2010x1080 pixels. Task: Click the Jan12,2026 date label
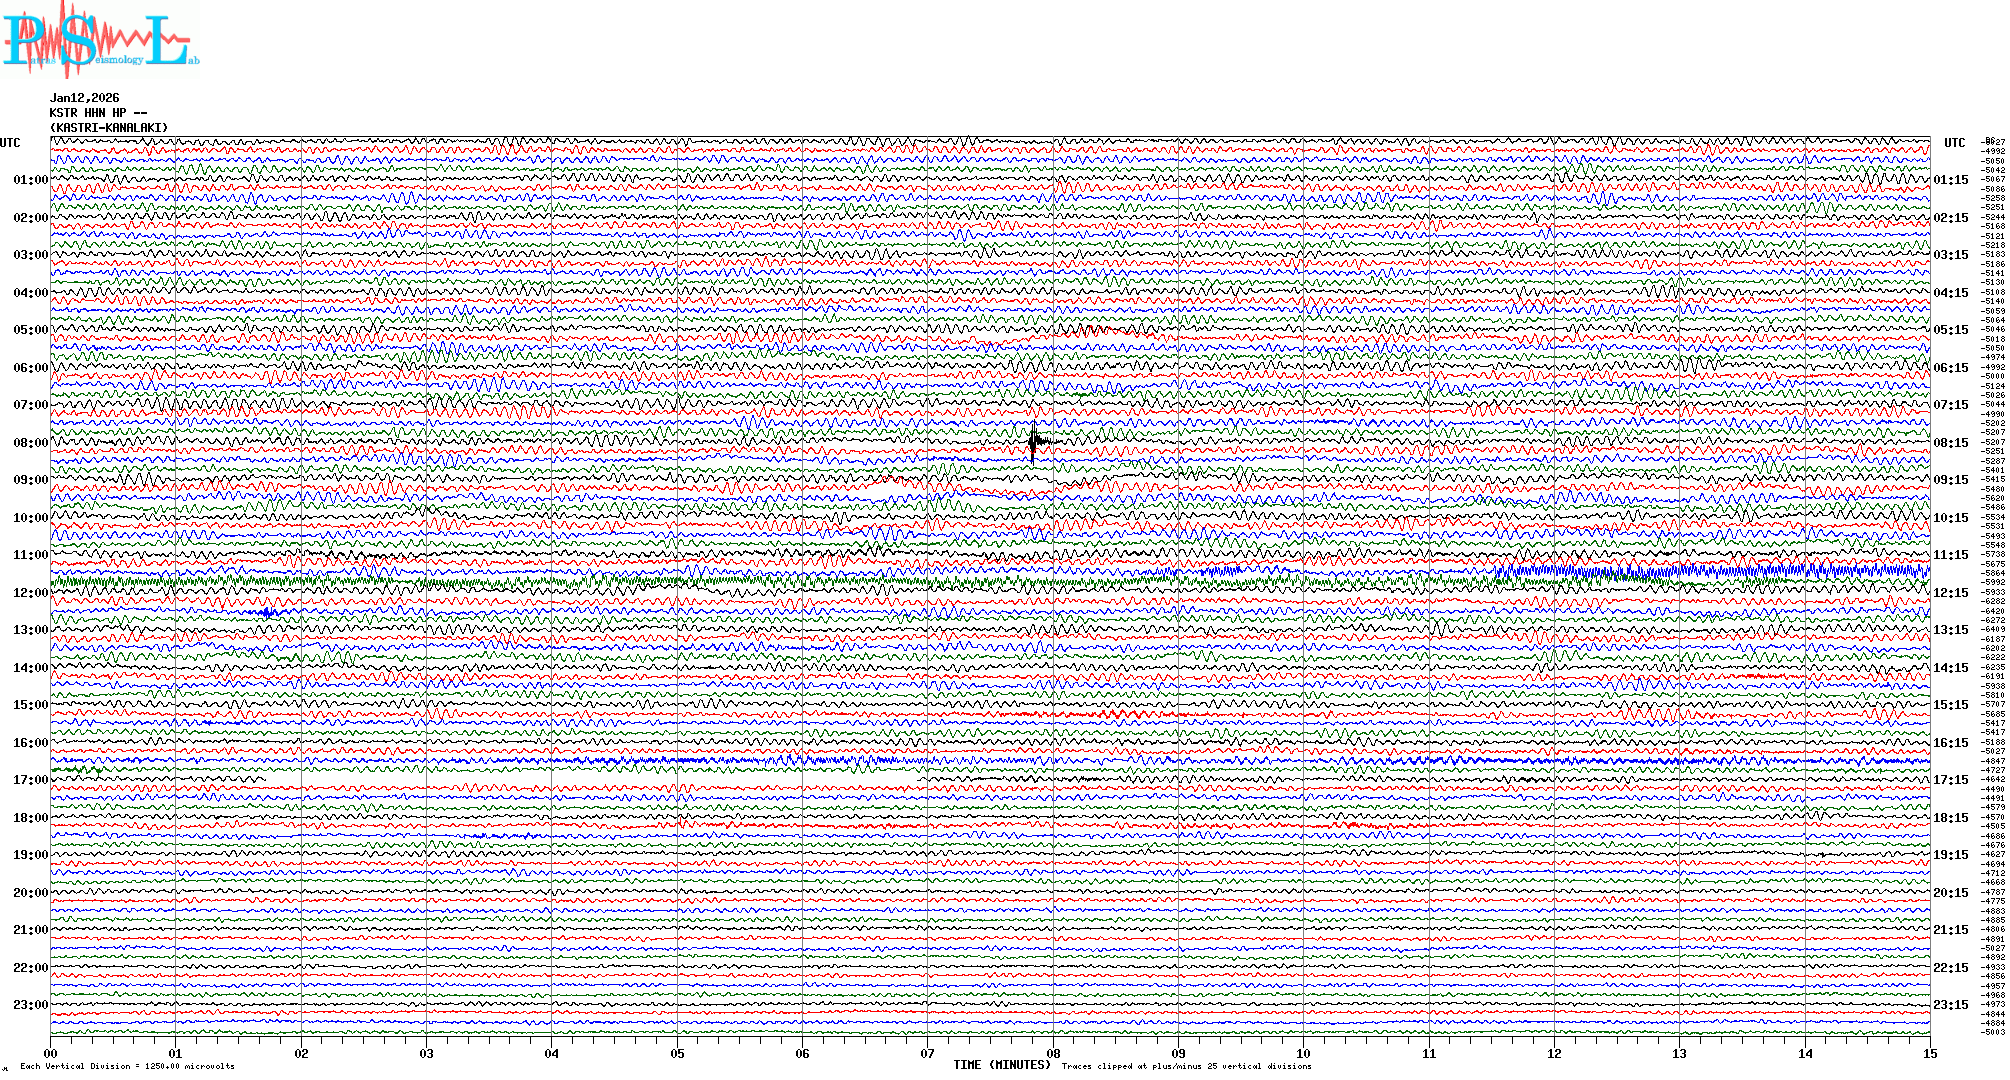click(84, 98)
